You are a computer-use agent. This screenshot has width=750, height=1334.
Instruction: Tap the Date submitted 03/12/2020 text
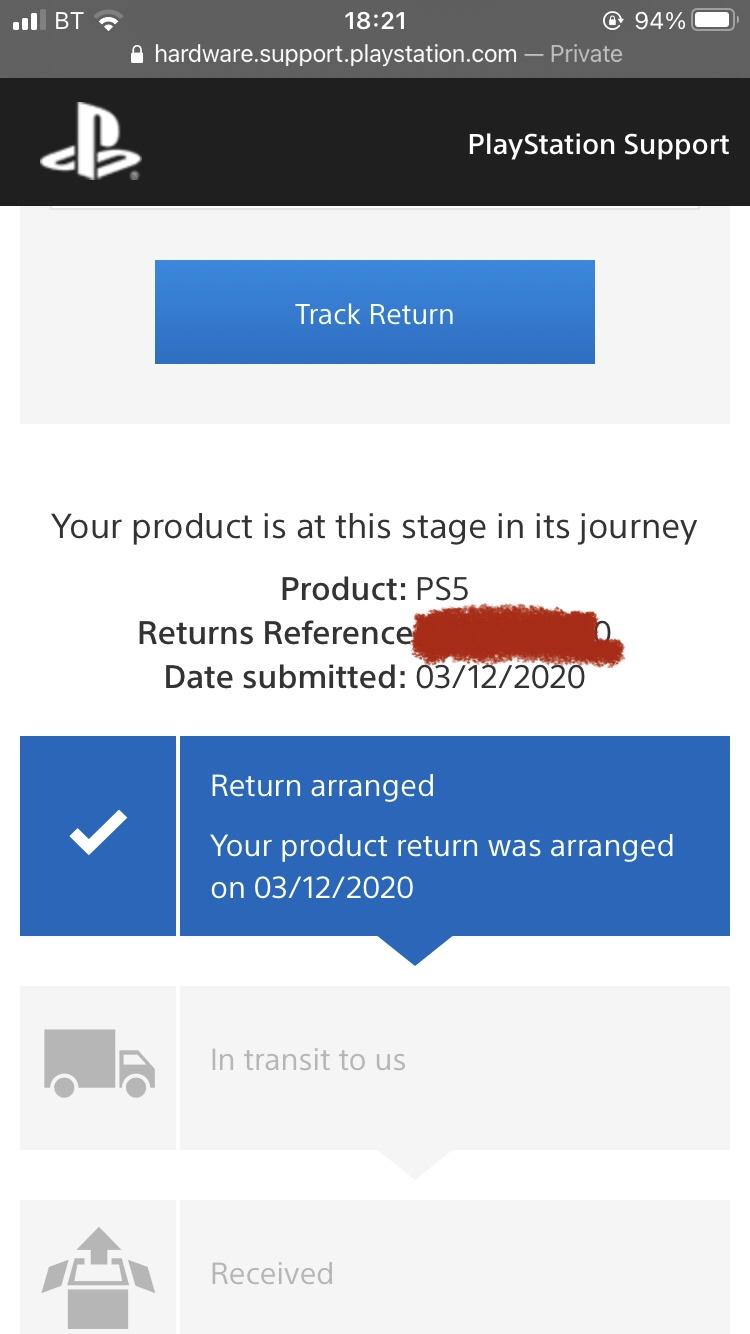click(374, 677)
